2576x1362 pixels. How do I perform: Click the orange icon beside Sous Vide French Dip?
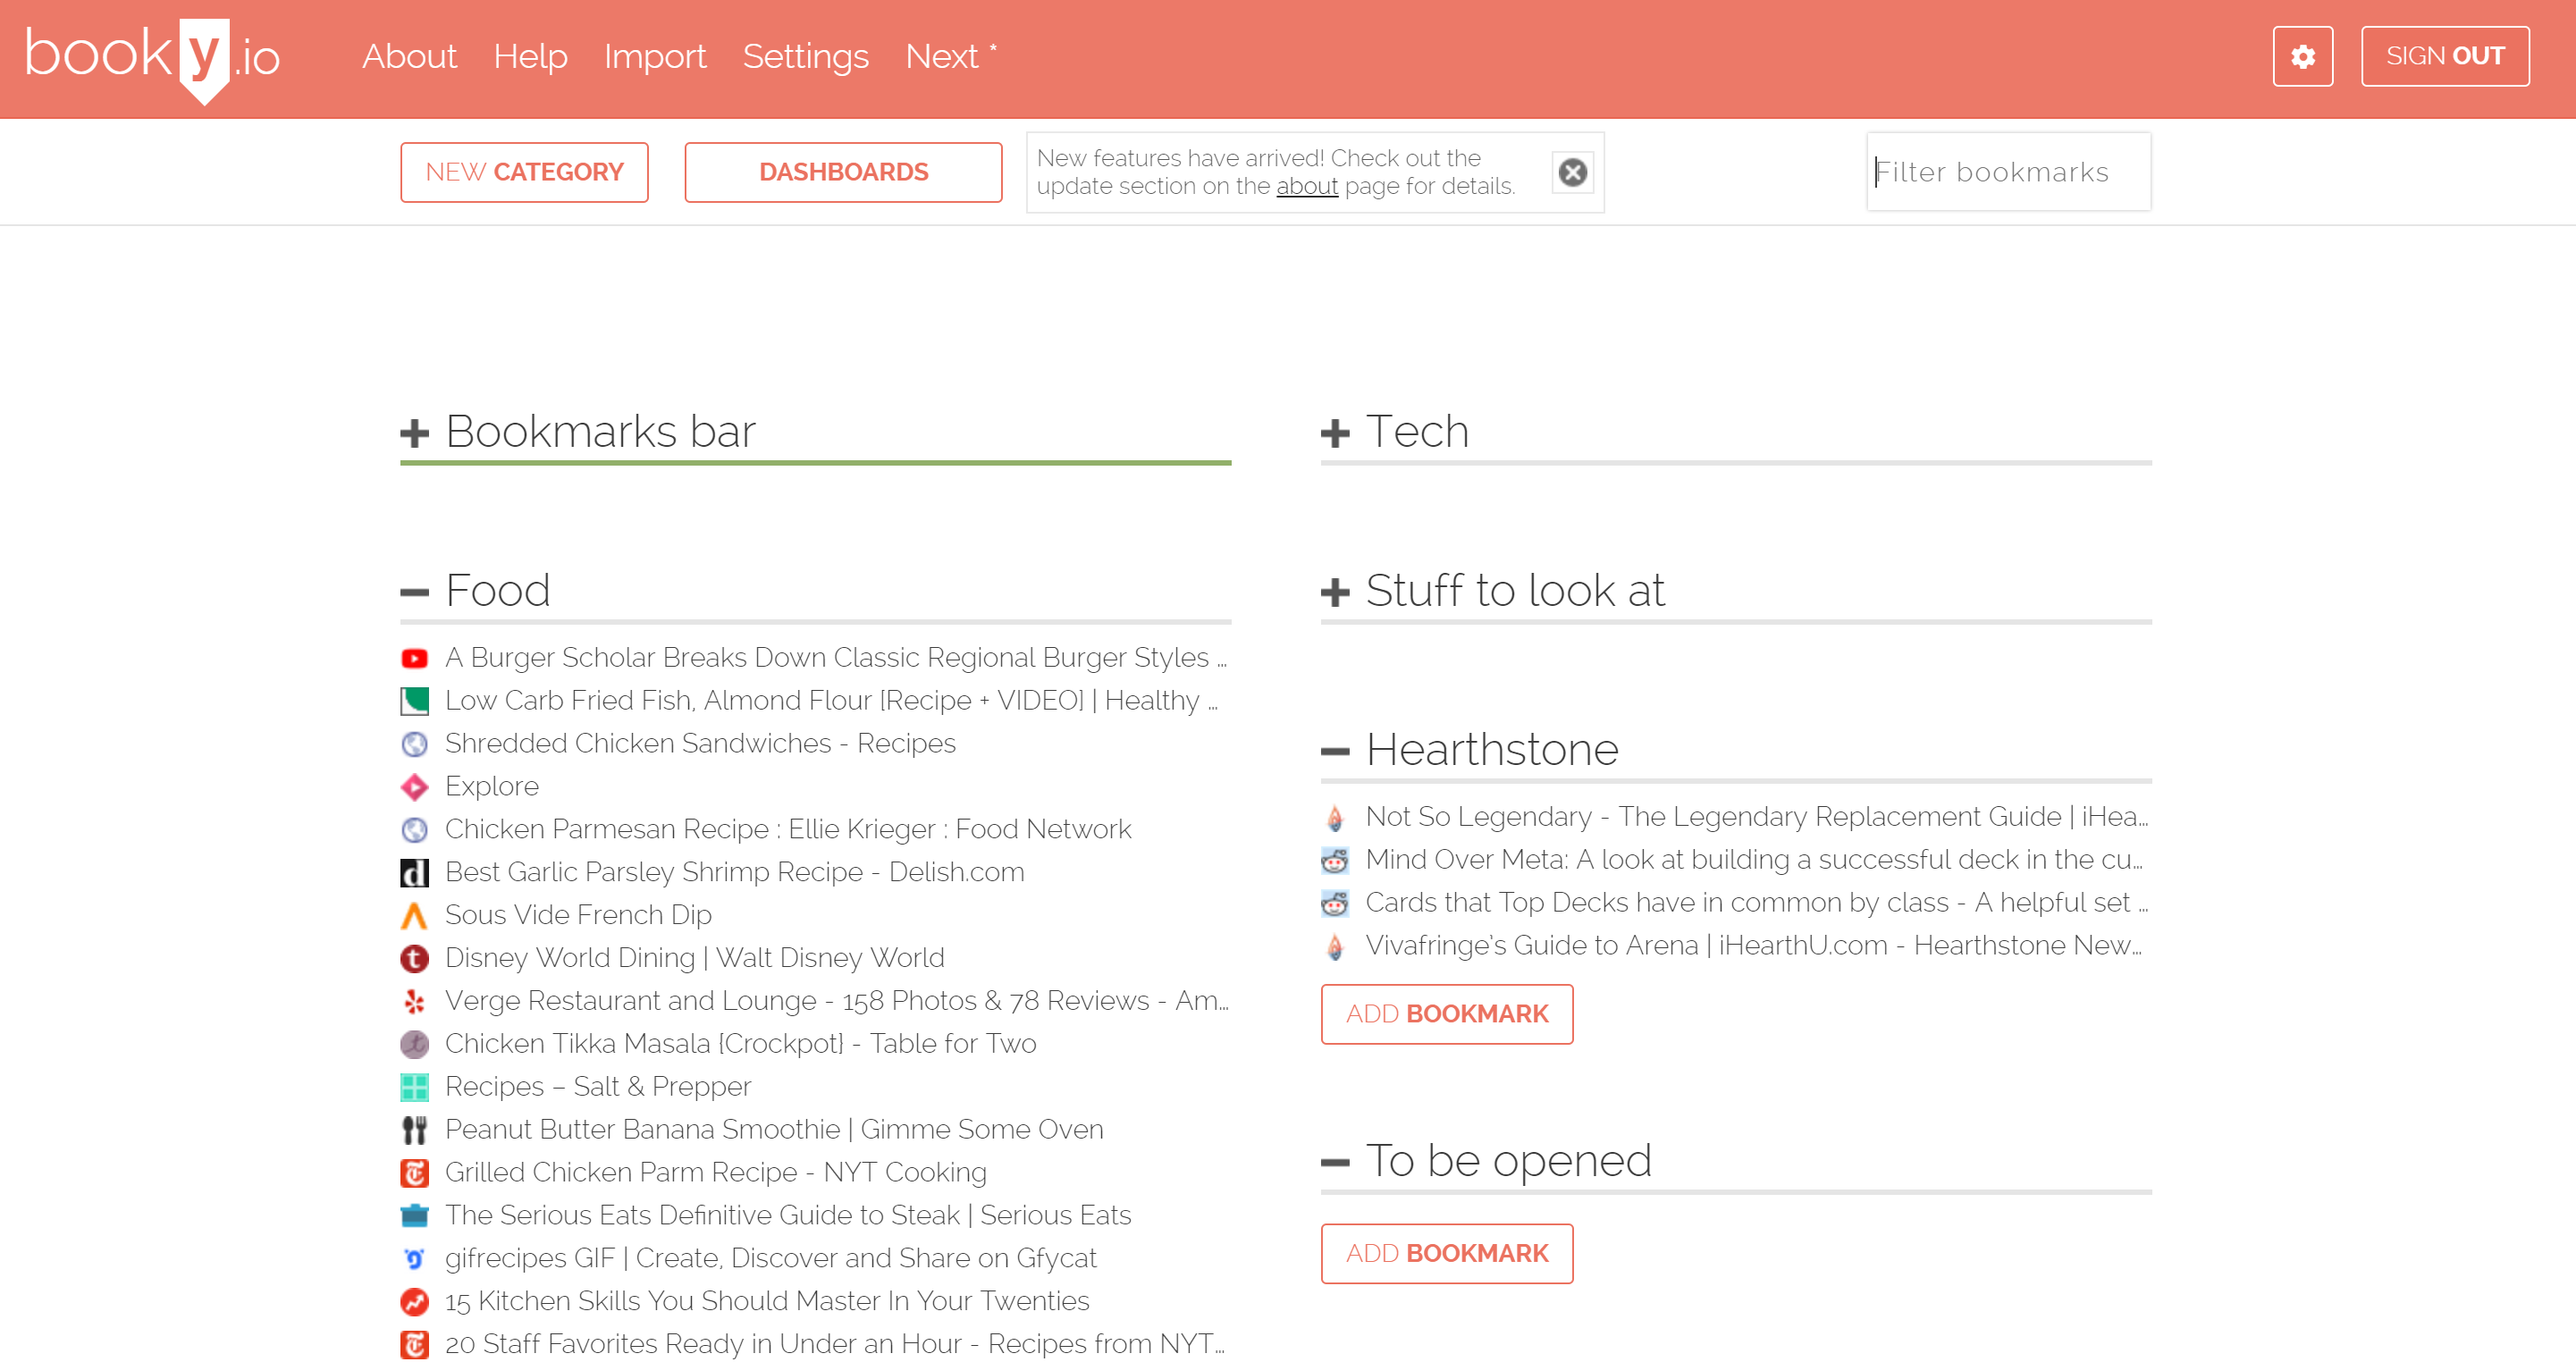click(414, 916)
